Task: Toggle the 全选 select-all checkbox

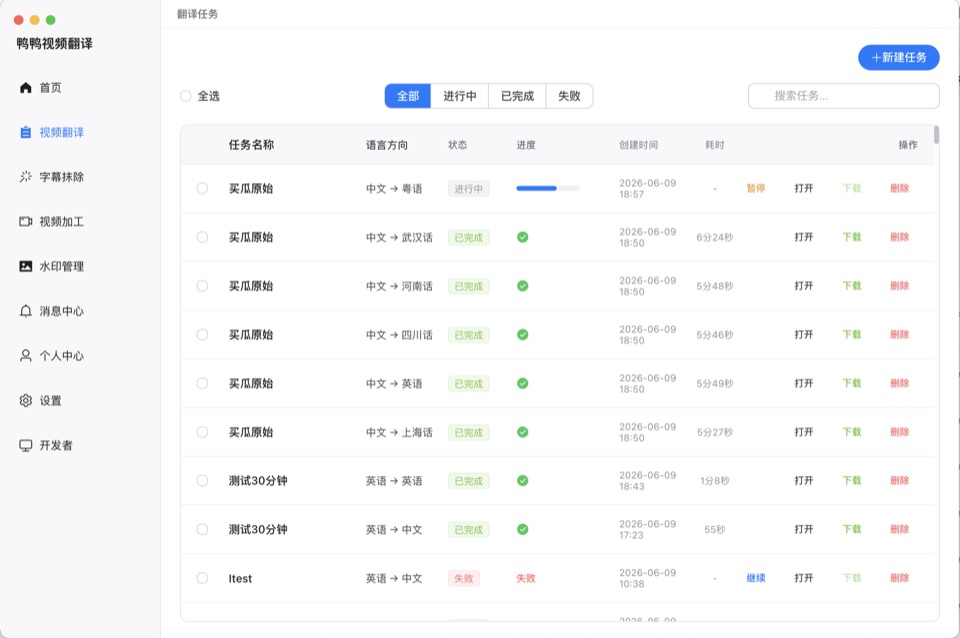Action: click(186, 96)
